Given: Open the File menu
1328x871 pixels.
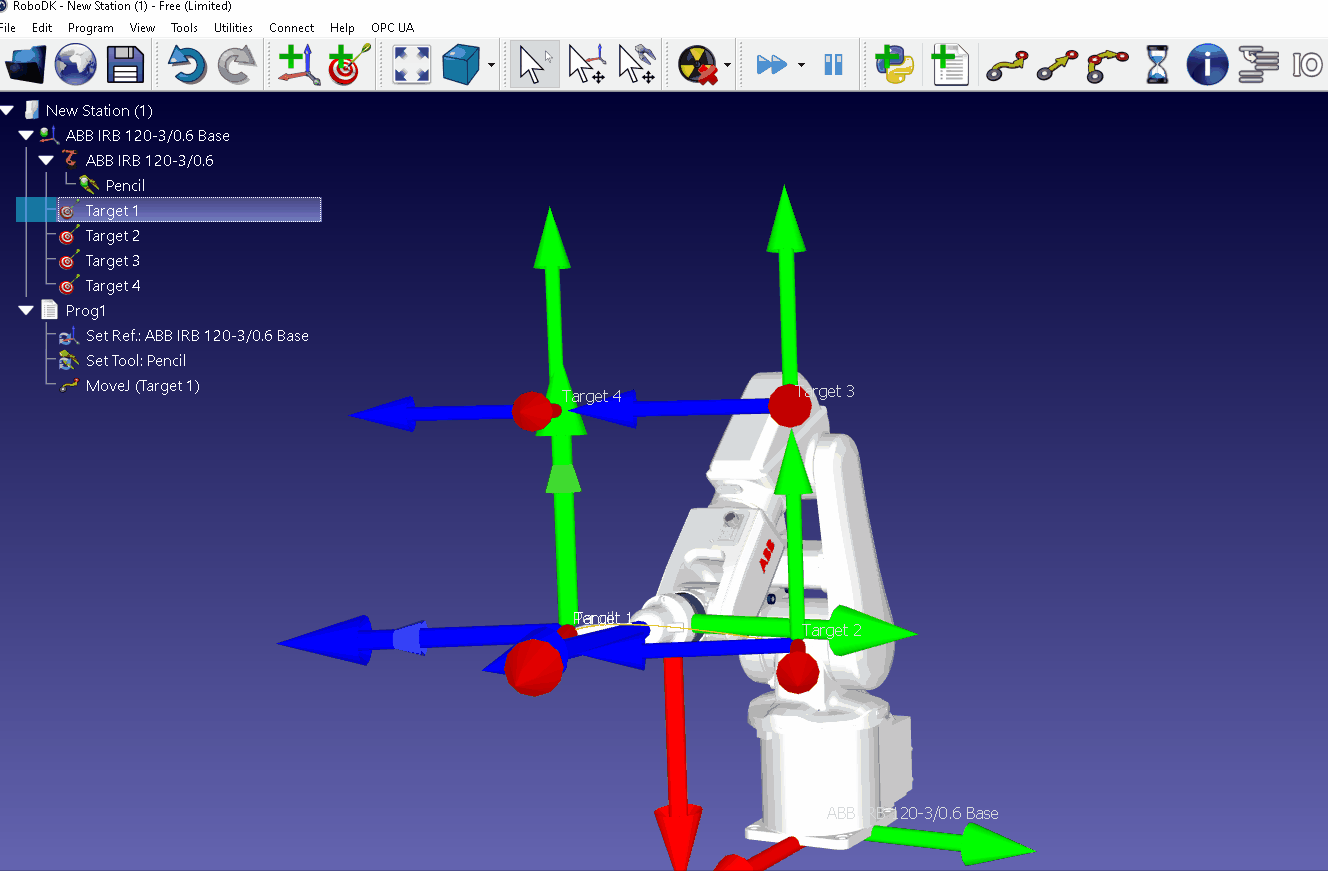Looking at the screenshot, I should pyautogui.click(x=7, y=28).
